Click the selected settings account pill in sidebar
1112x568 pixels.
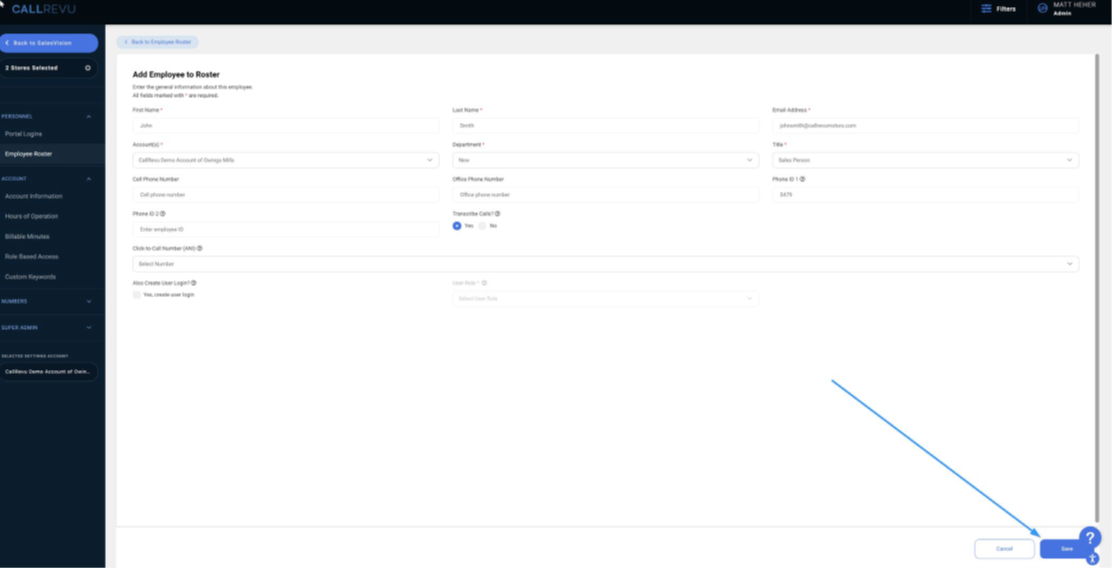pos(48,372)
